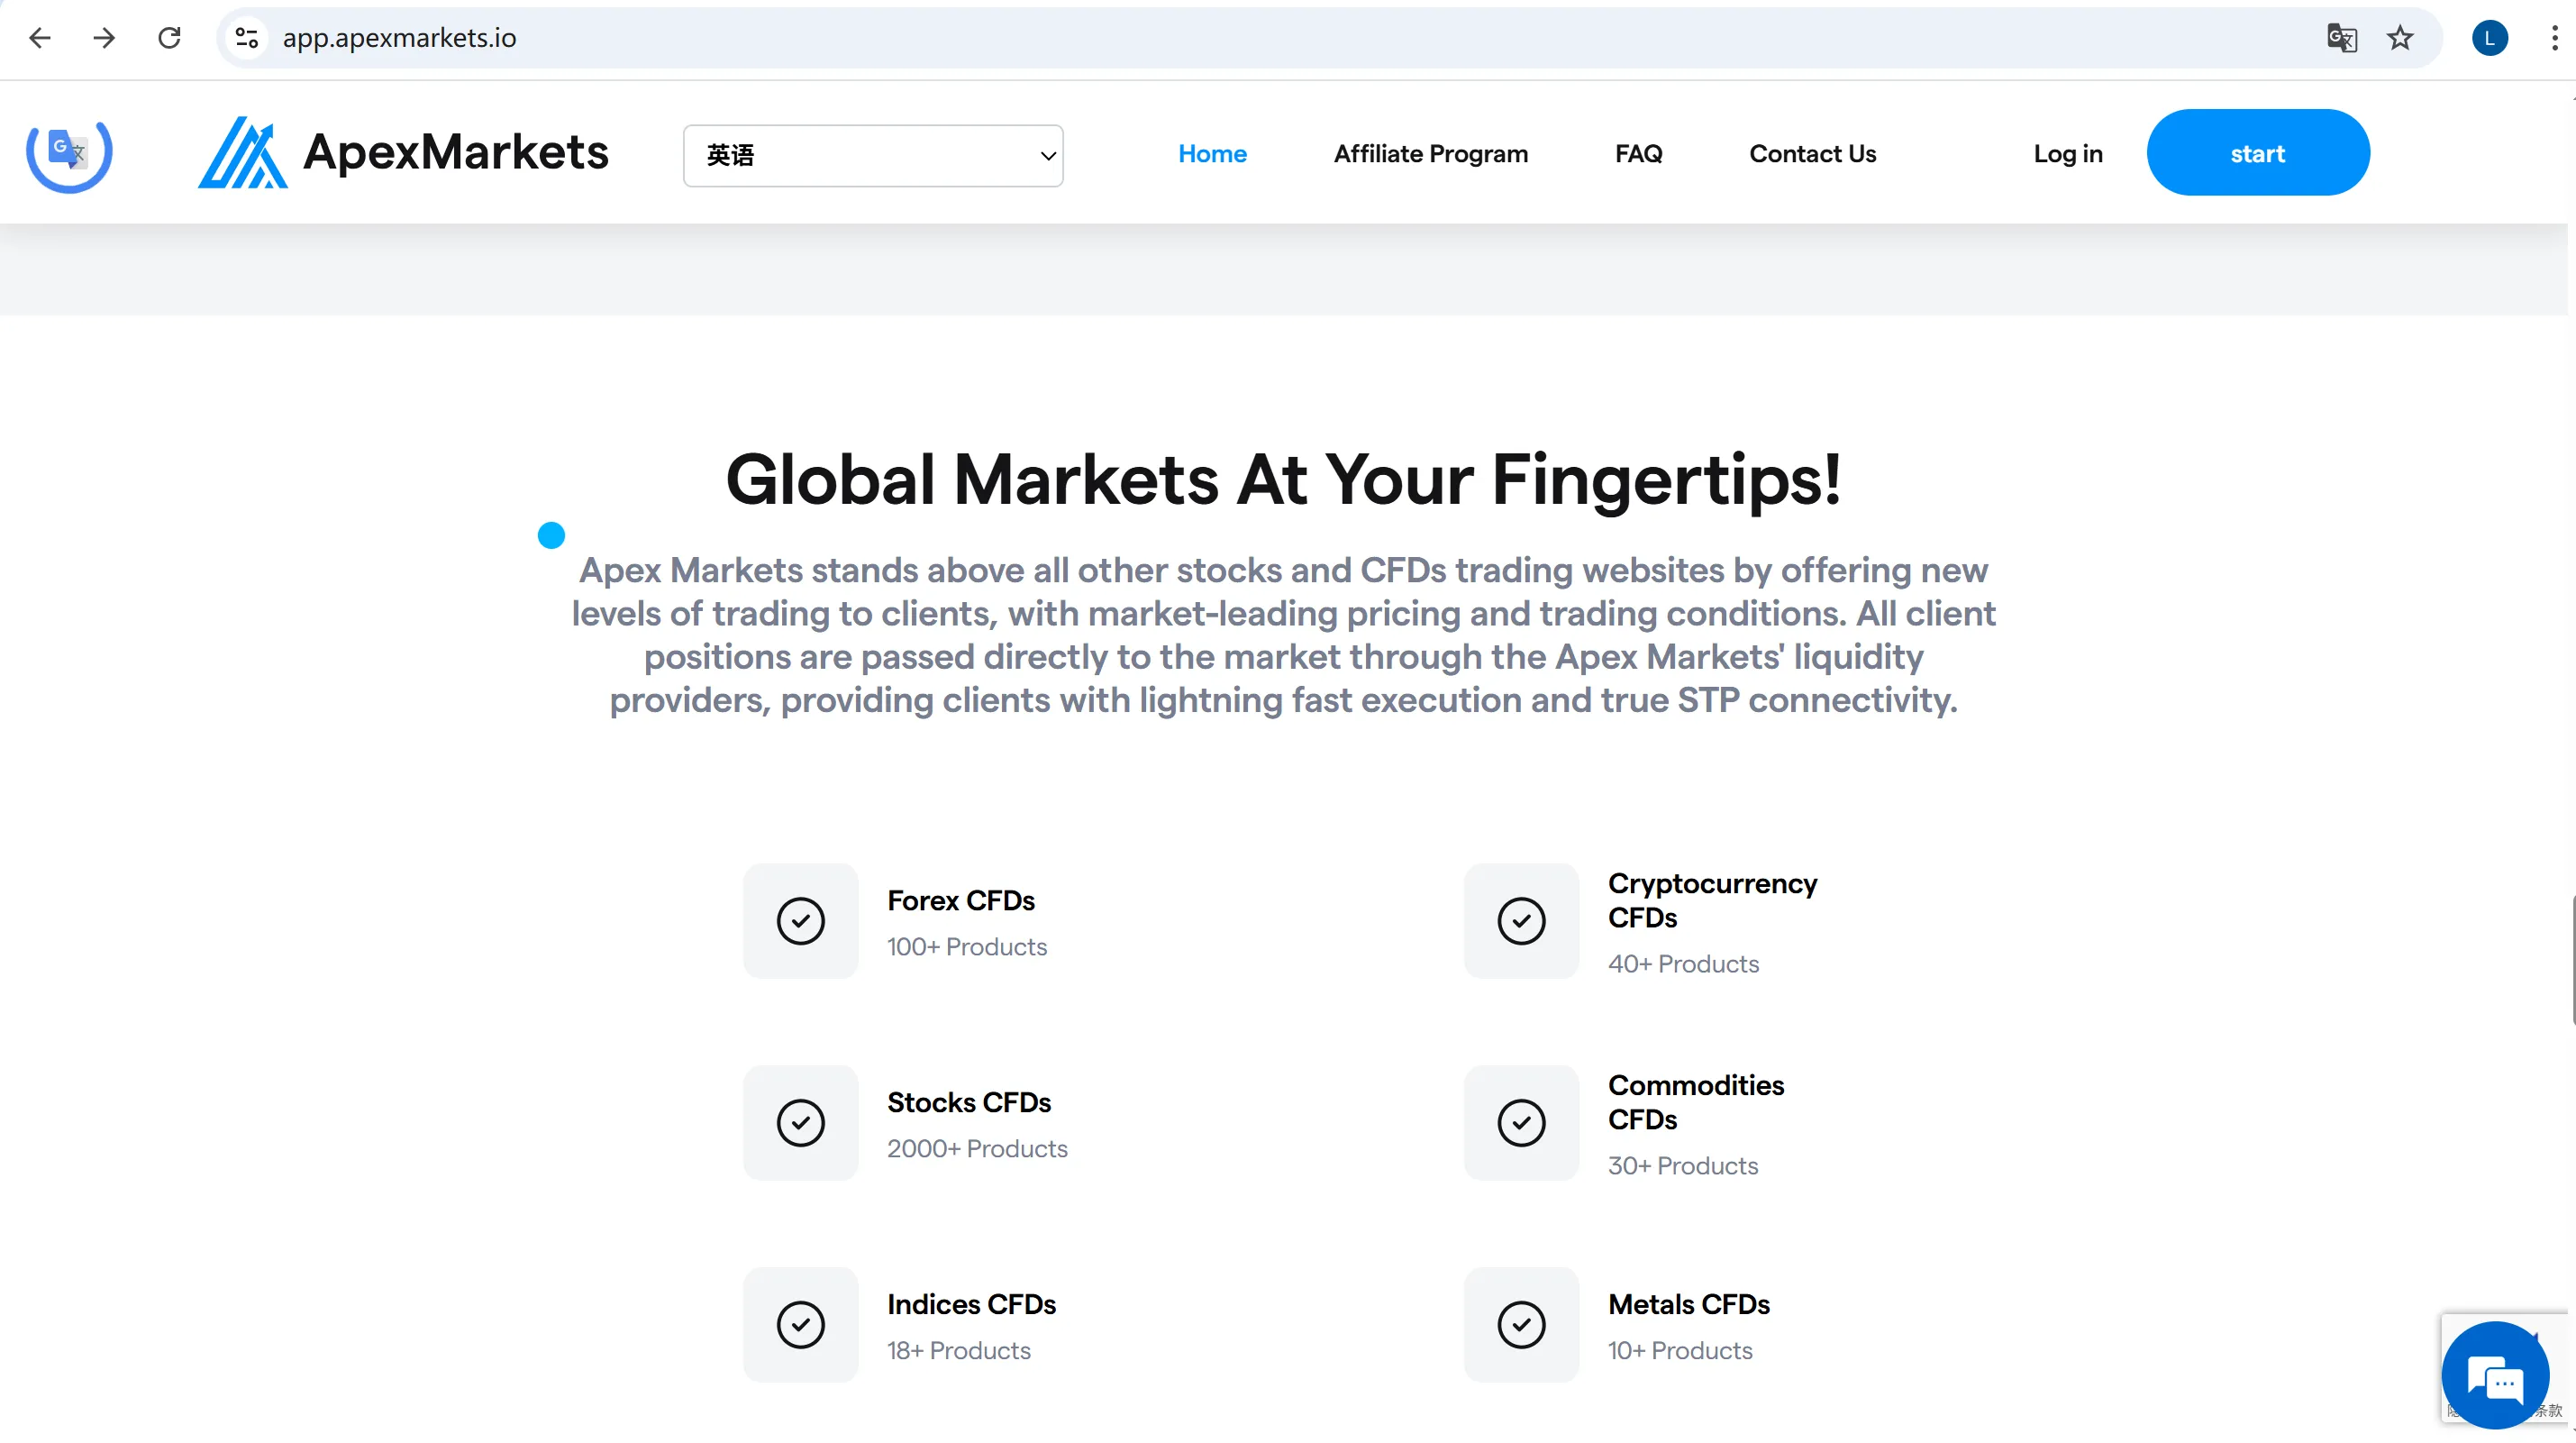Open the FAQ page
2576x1443 pixels.
tap(1638, 153)
